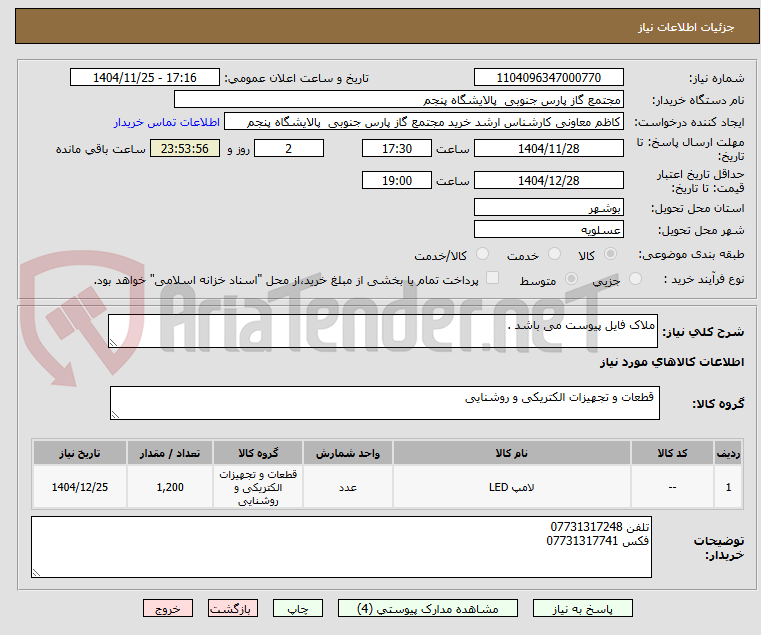This screenshot has height=635, width=761.
Task: Click the توضیحات خریدار text area
Action: [341, 547]
